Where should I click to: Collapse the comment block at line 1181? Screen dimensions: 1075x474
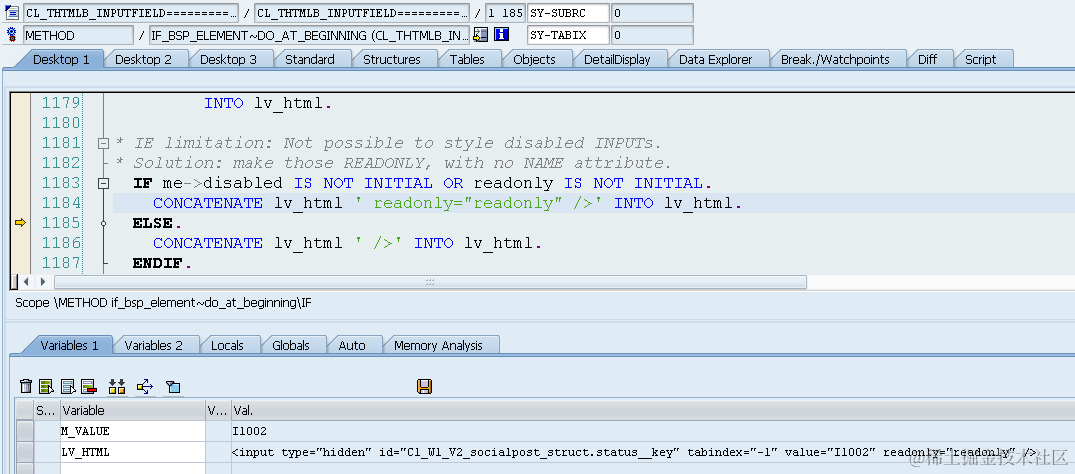104,143
